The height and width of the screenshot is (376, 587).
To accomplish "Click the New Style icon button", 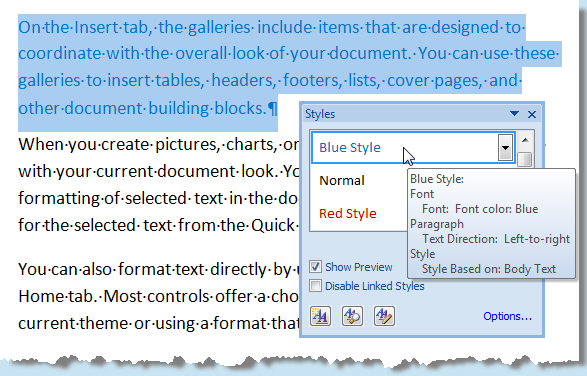I will point(320,316).
